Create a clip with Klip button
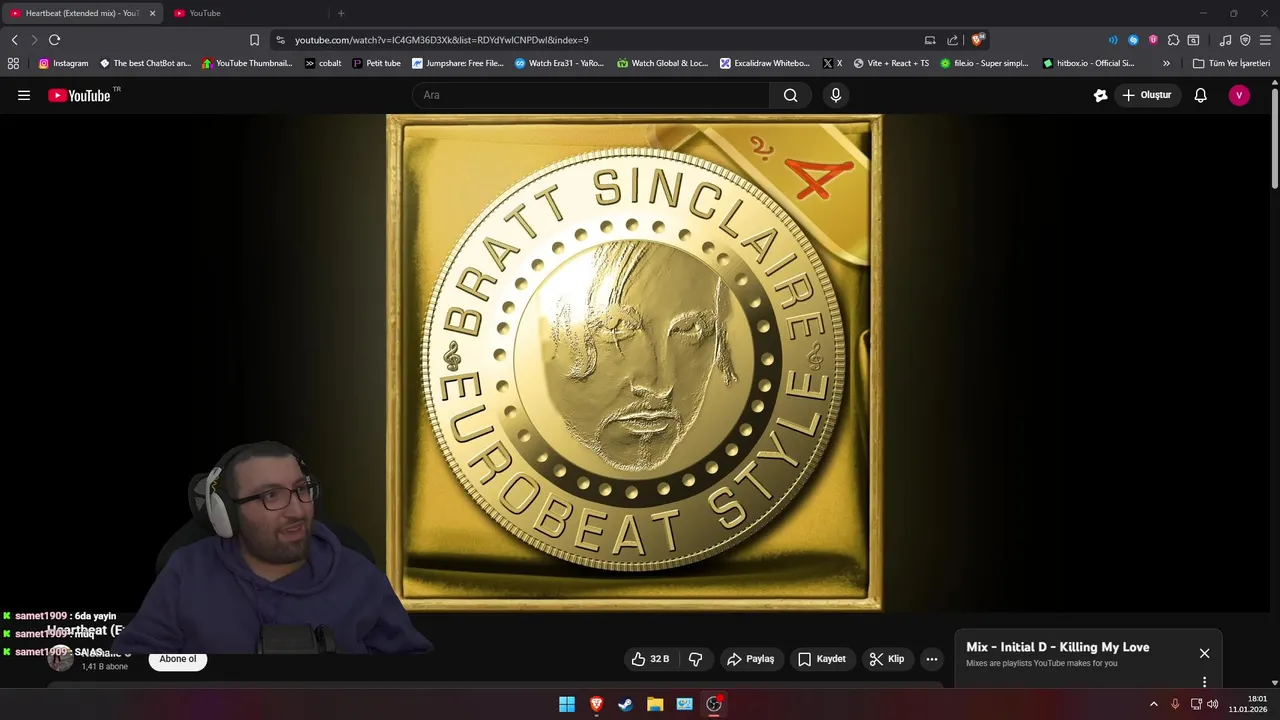This screenshot has width=1280, height=720. click(887, 659)
